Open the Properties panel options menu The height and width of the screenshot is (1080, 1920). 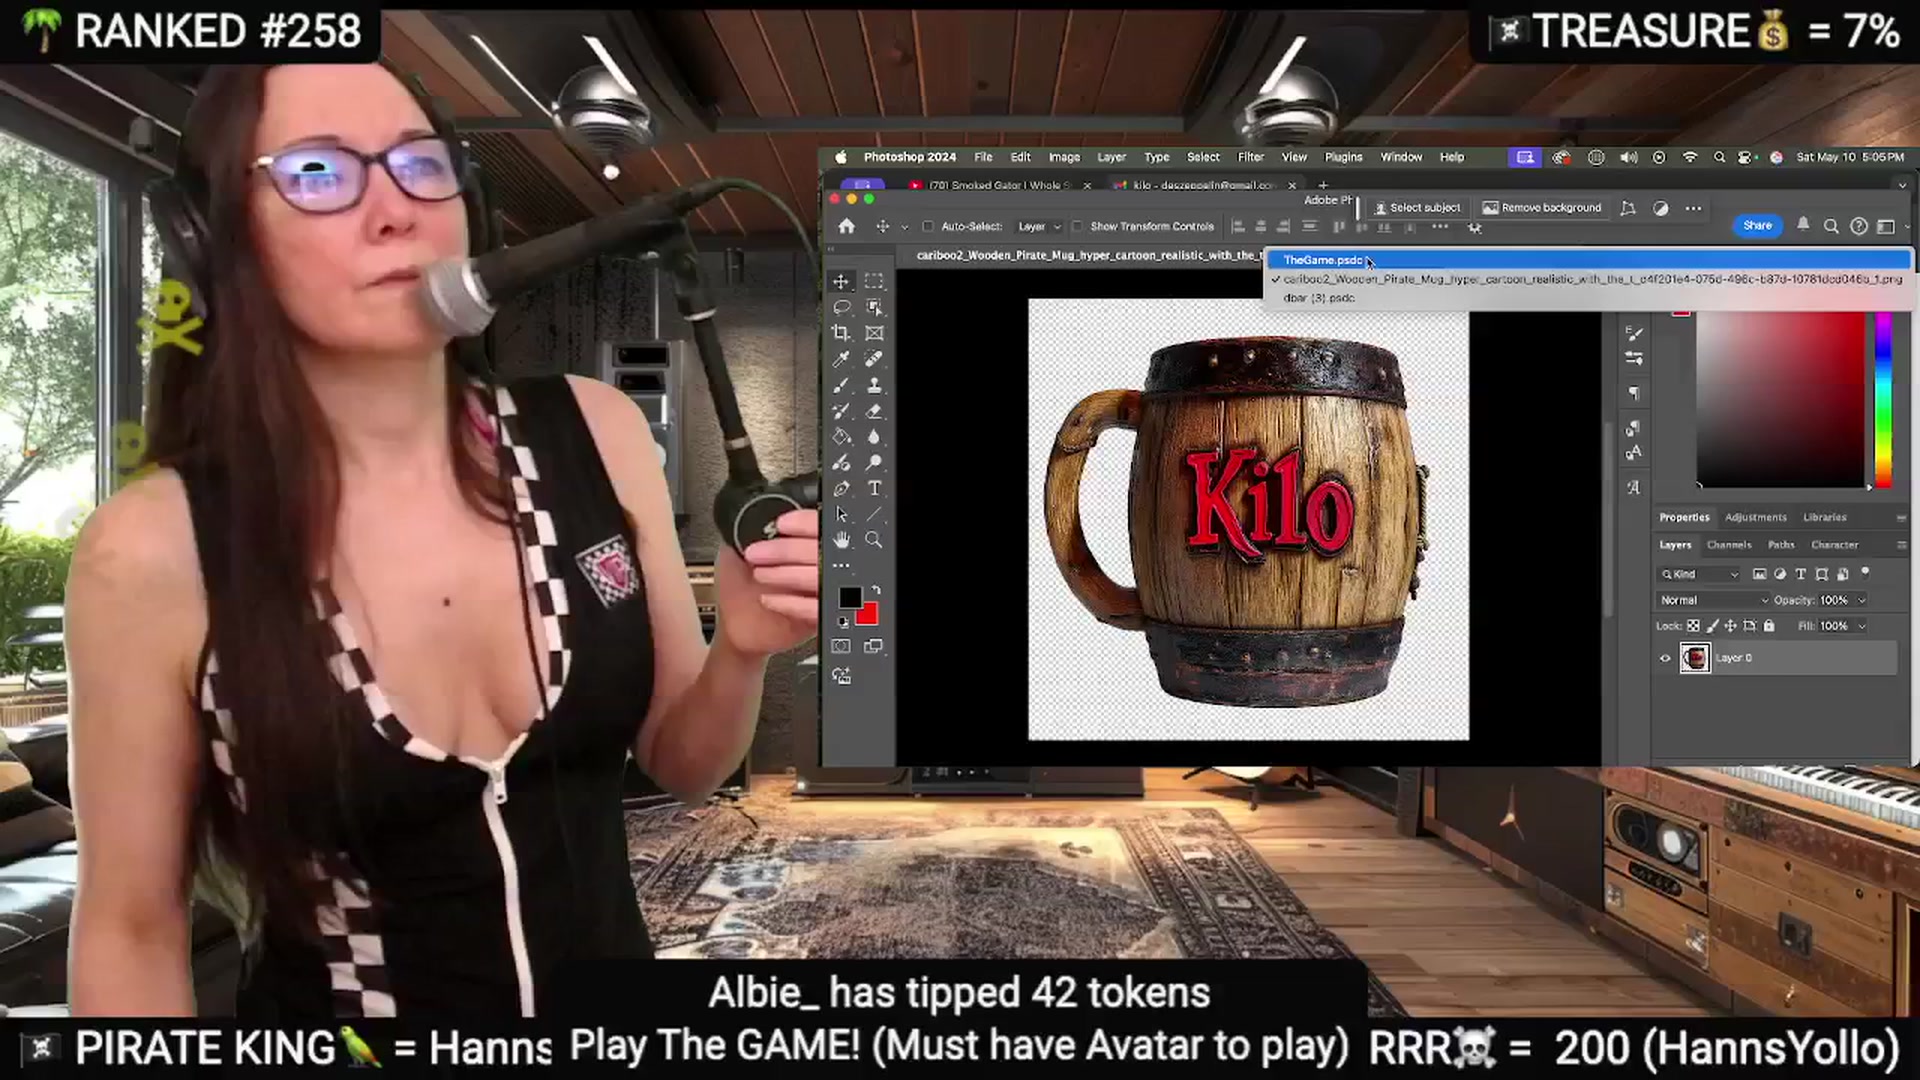[x=1901, y=518]
